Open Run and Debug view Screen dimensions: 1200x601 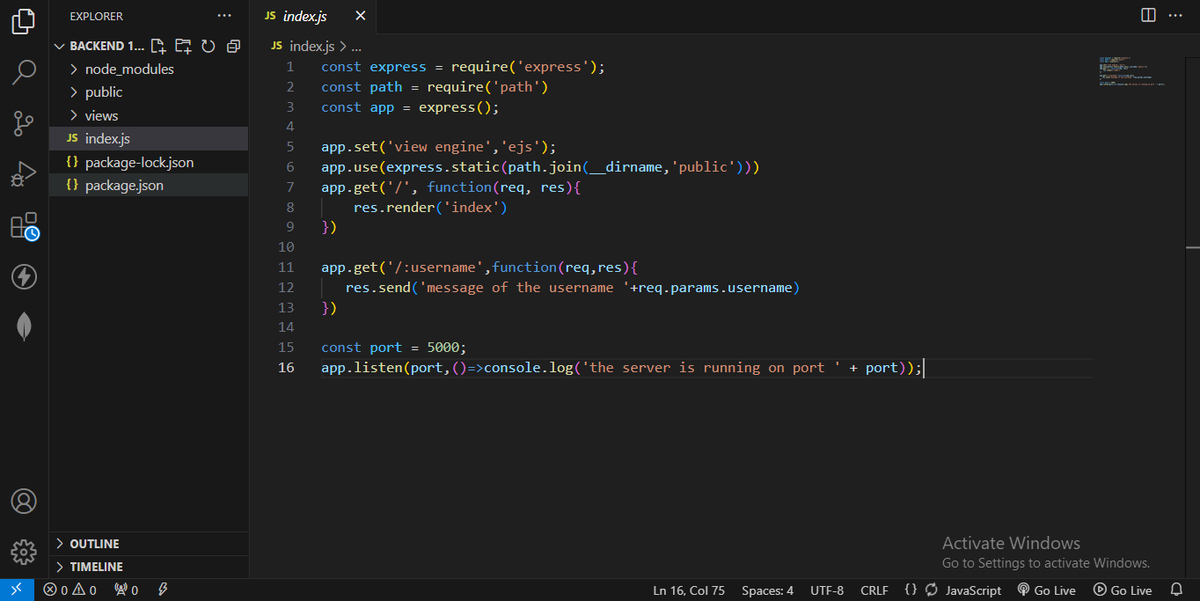tap(24, 175)
